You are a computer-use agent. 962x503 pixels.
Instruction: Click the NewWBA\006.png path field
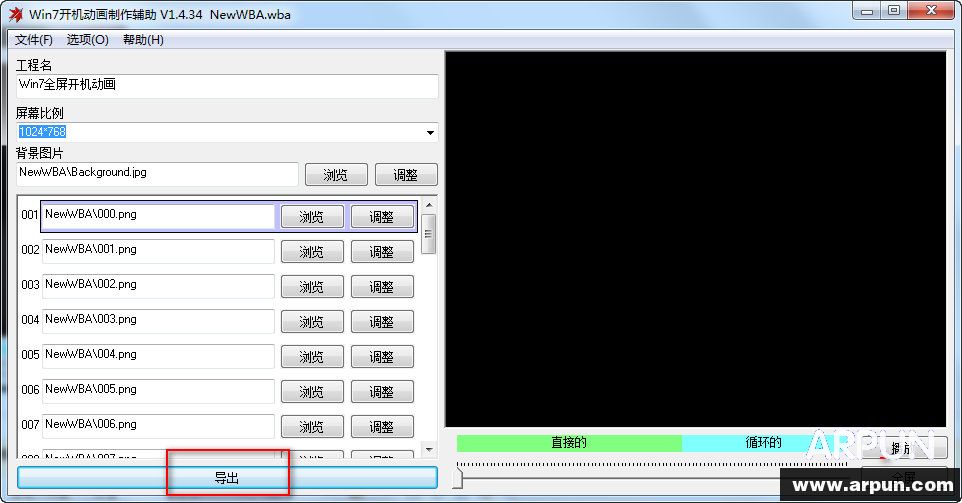158,426
